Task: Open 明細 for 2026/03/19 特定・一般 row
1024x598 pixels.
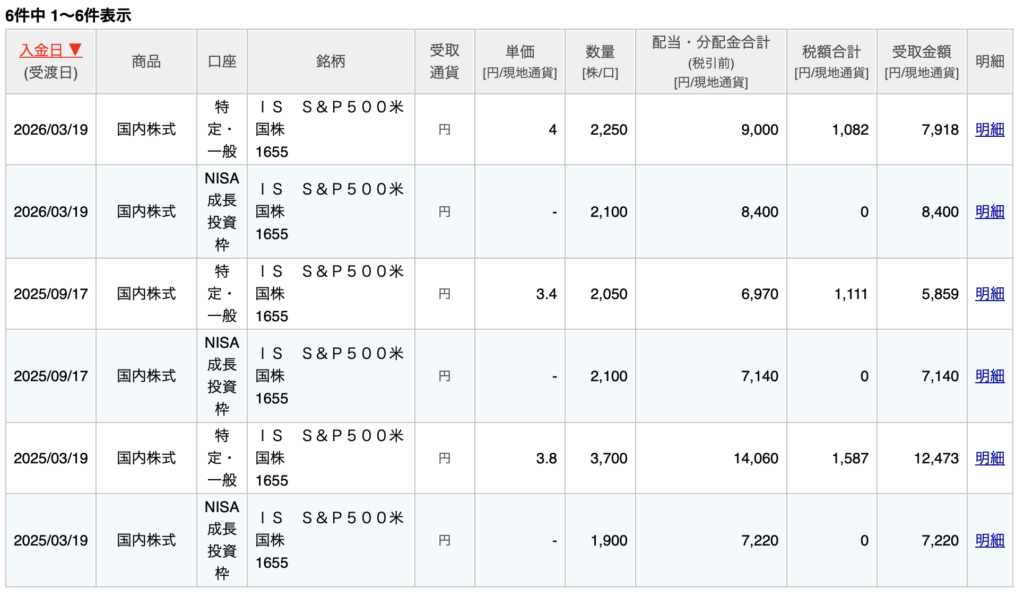Action: pyautogui.click(x=989, y=130)
